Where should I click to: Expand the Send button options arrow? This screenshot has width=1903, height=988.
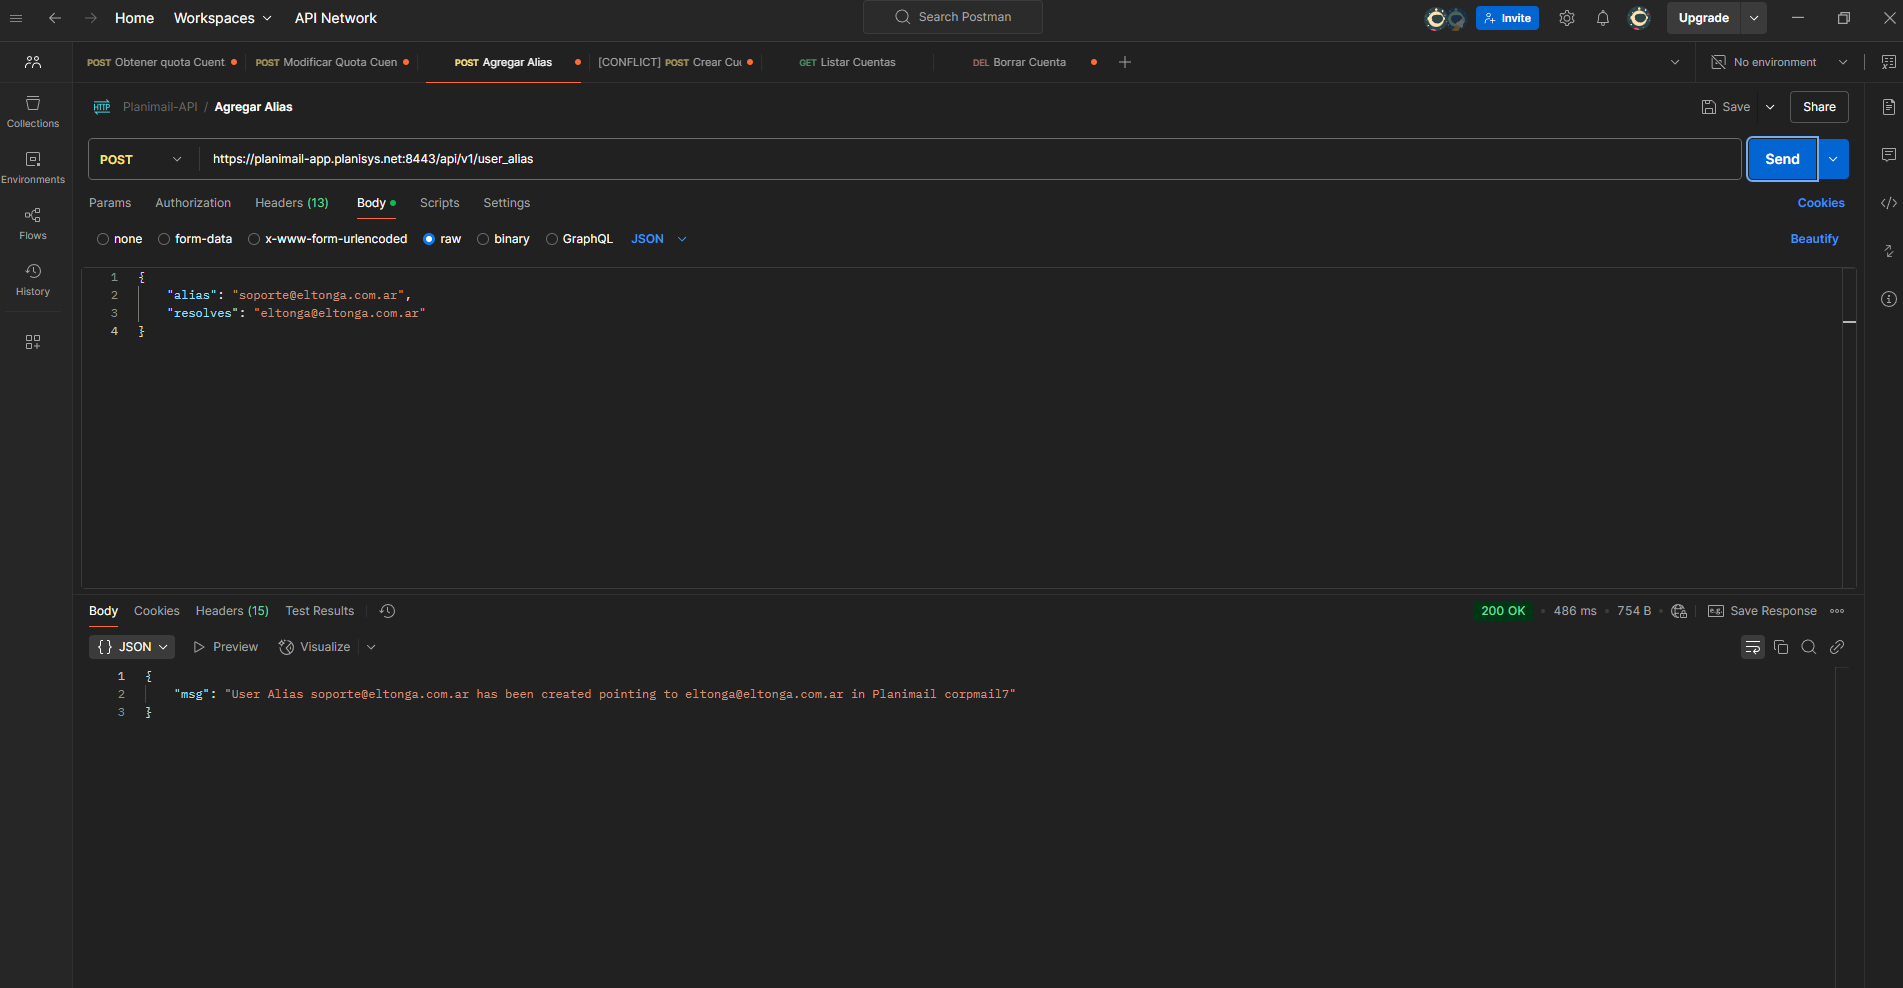(x=1833, y=159)
